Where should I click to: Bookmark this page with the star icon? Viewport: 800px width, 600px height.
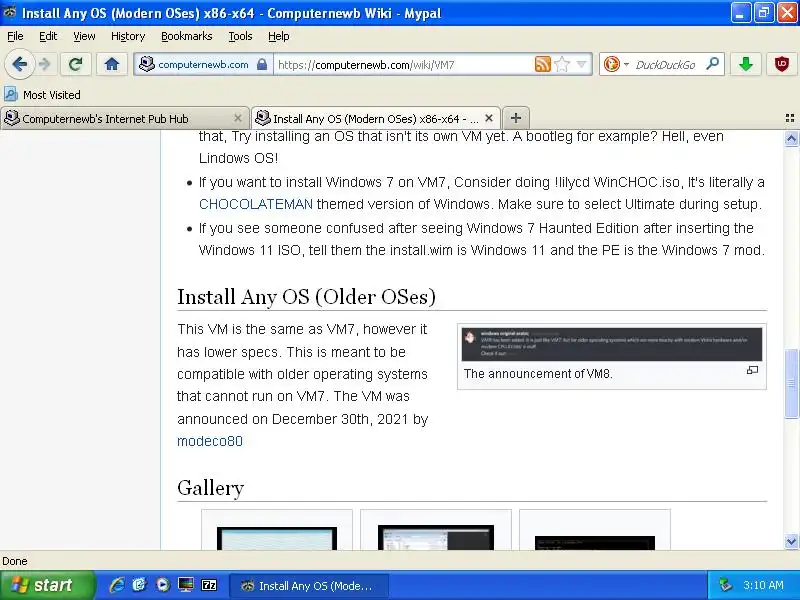(562, 64)
